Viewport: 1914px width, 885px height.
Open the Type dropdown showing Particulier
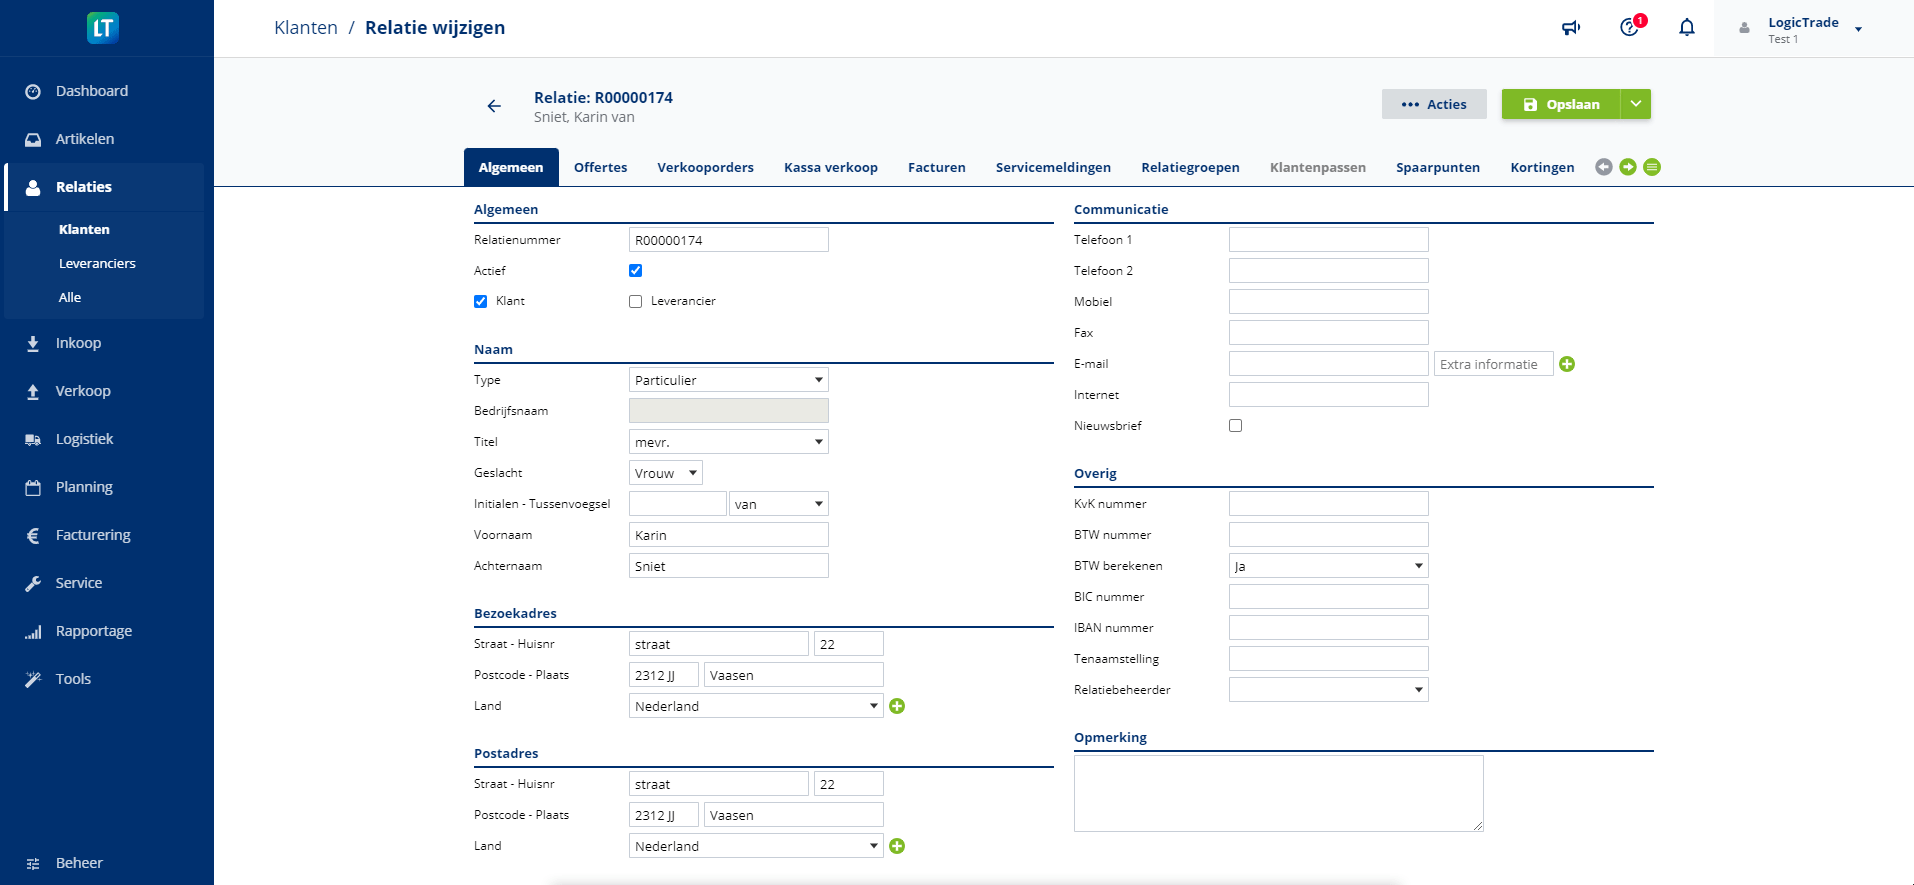click(728, 380)
